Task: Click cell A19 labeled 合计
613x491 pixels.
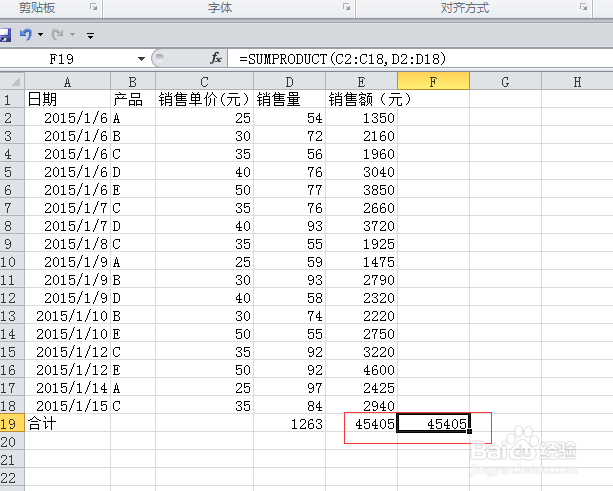Action: click(x=67, y=423)
